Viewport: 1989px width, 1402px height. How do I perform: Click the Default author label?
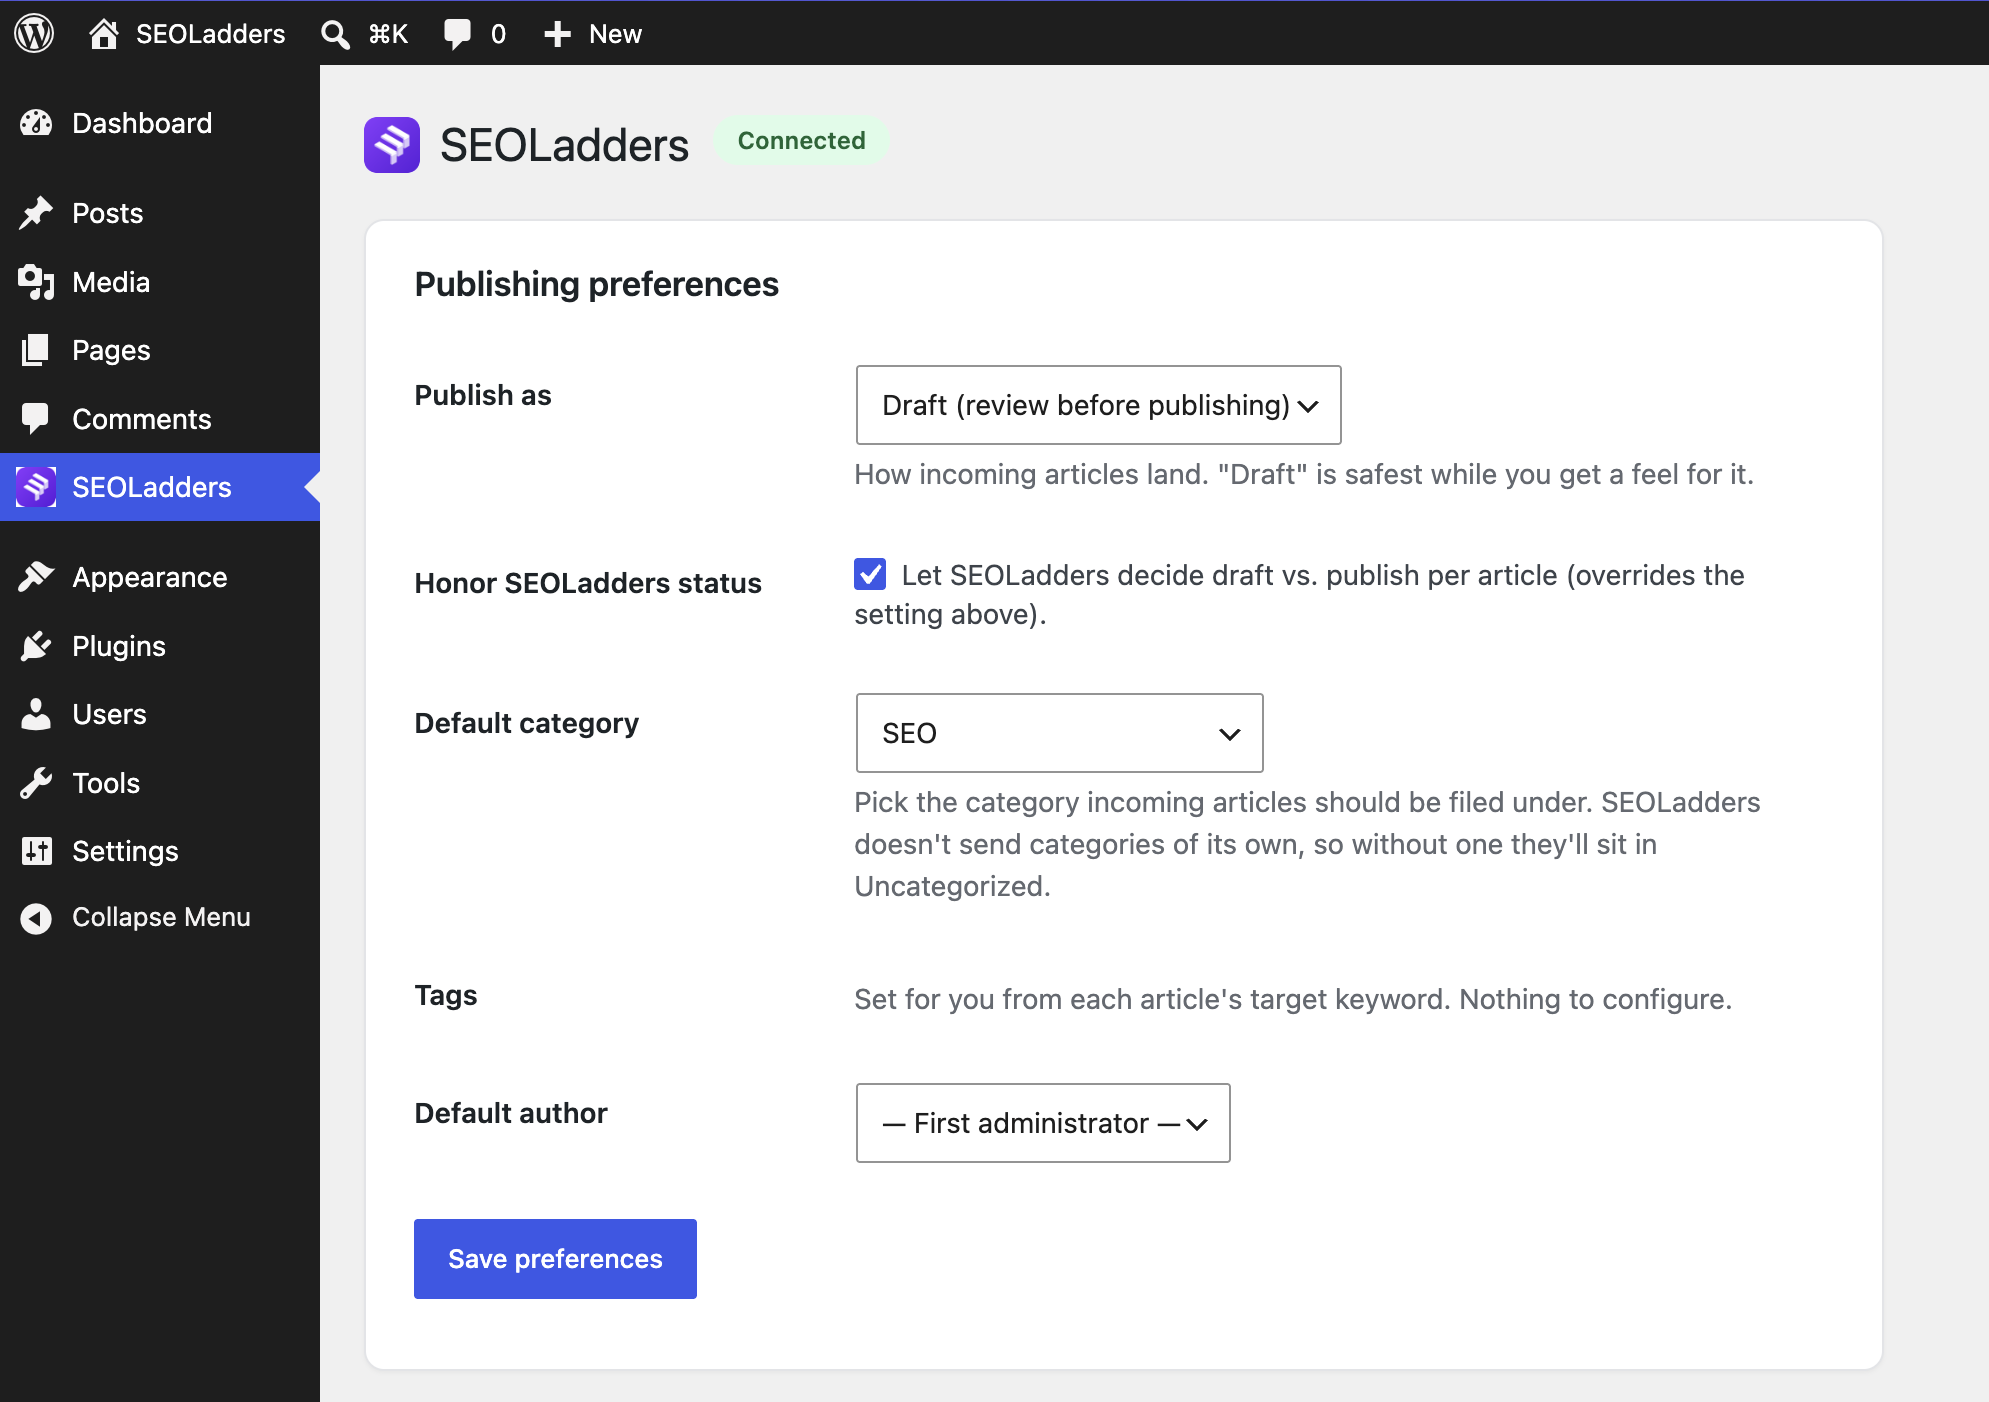[x=511, y=1113]
